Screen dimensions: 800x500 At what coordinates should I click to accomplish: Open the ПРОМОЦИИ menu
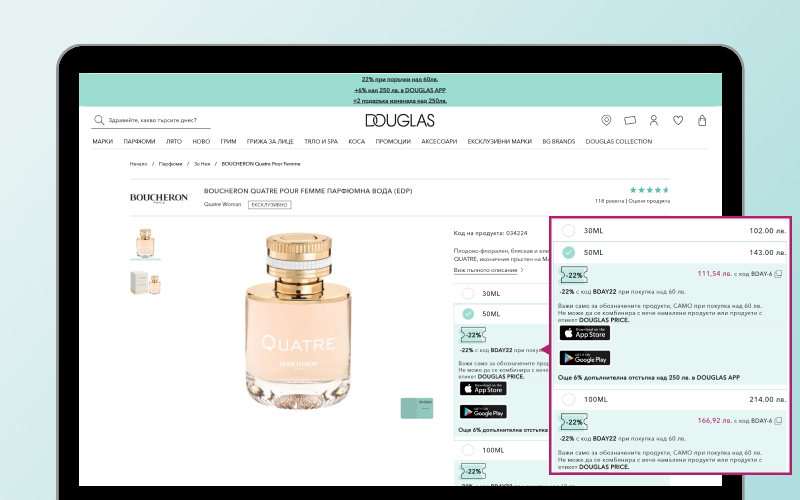[393, 141]
